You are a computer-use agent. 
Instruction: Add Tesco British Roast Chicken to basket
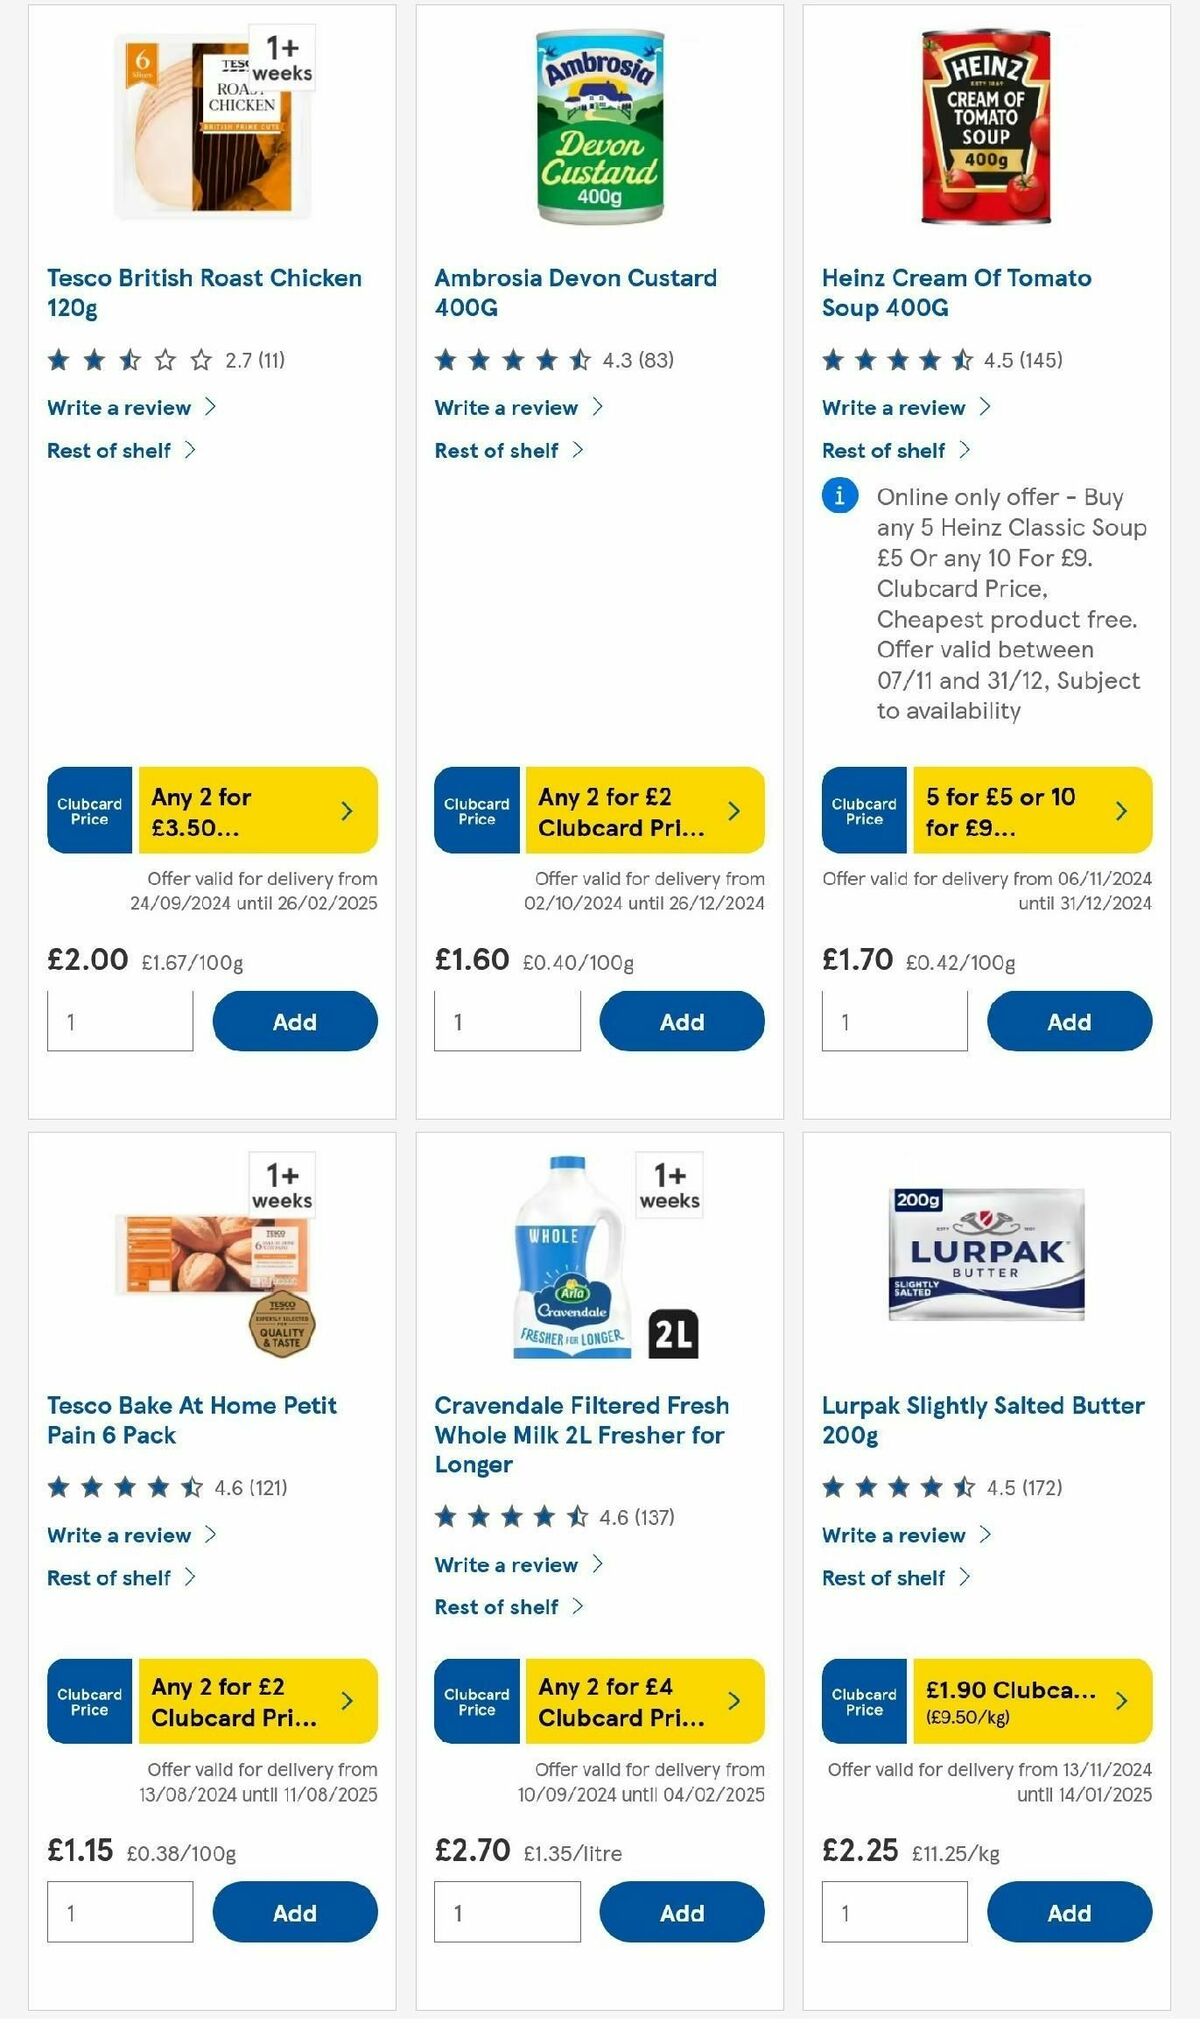click(293, 1021)
